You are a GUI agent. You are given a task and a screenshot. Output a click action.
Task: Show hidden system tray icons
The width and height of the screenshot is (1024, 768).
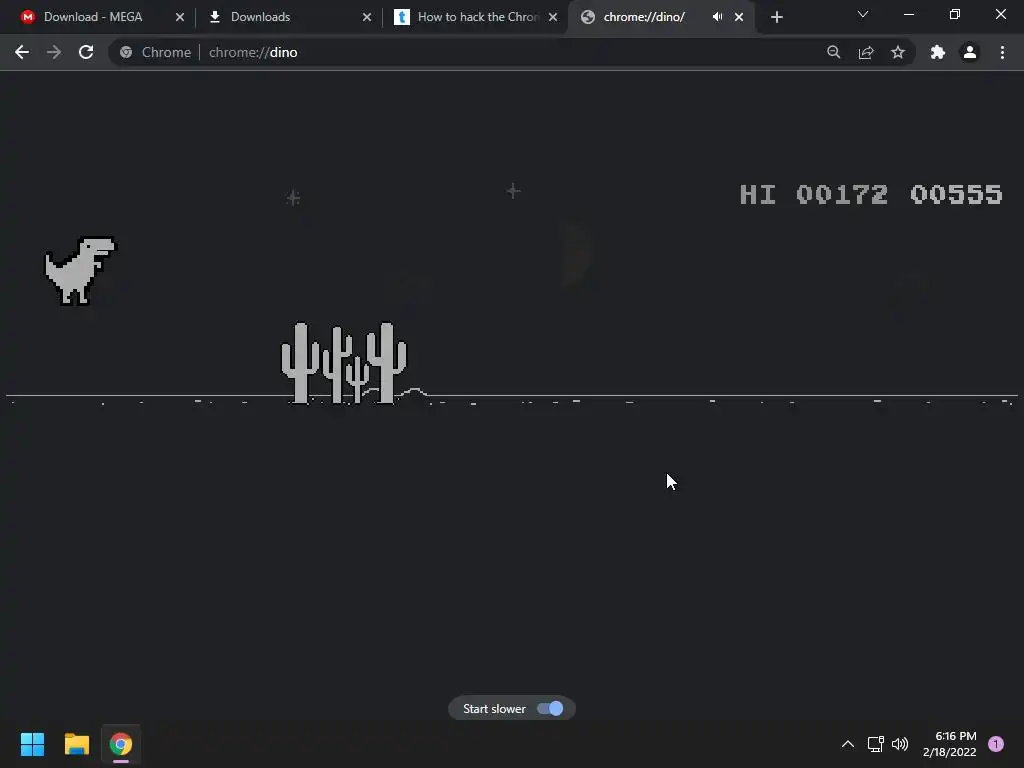[x=848, y=744]
